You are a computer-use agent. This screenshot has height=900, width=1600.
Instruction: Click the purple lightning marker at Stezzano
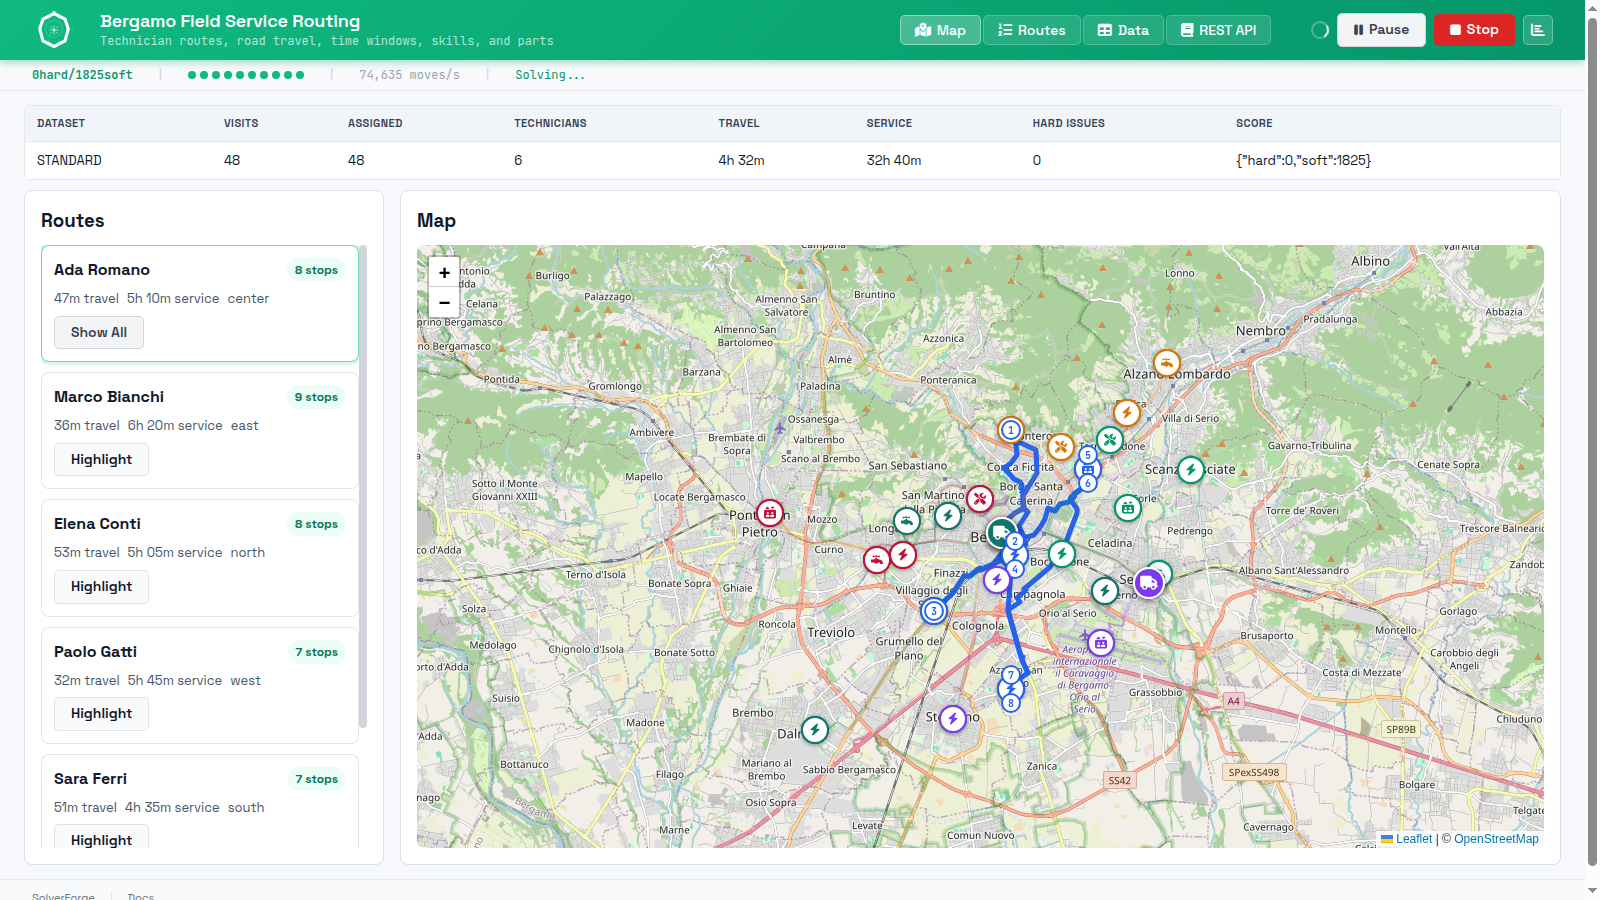(x=953, y=718)
